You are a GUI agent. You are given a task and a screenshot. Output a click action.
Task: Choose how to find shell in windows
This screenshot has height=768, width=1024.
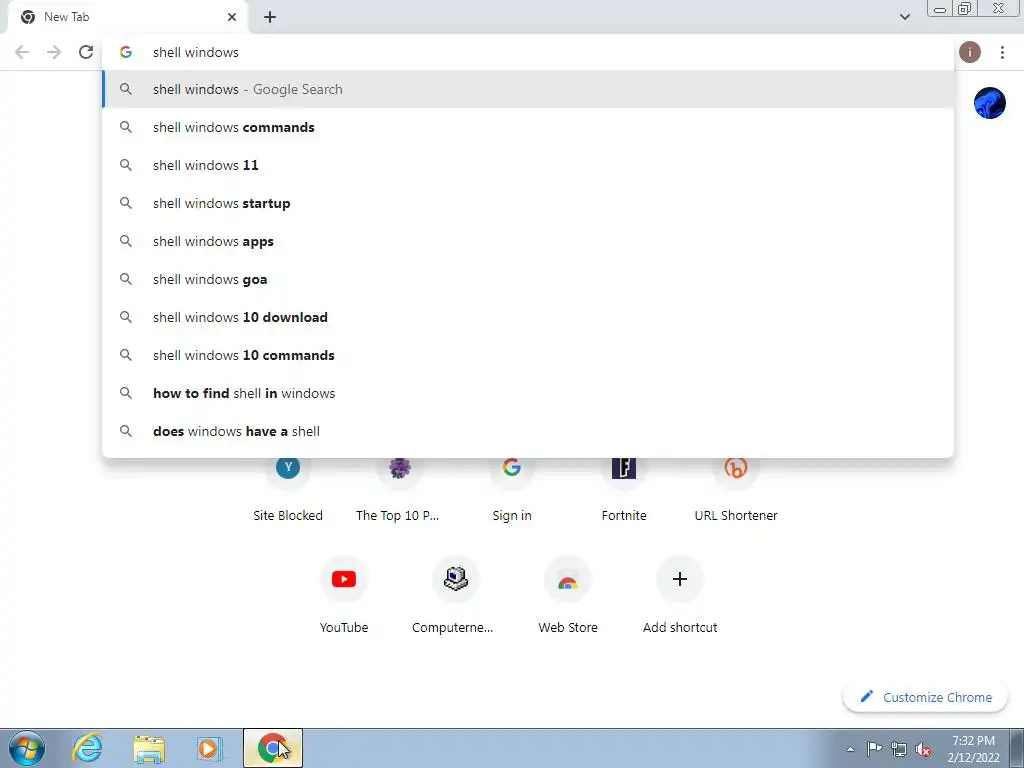click(x=528, y=393)
